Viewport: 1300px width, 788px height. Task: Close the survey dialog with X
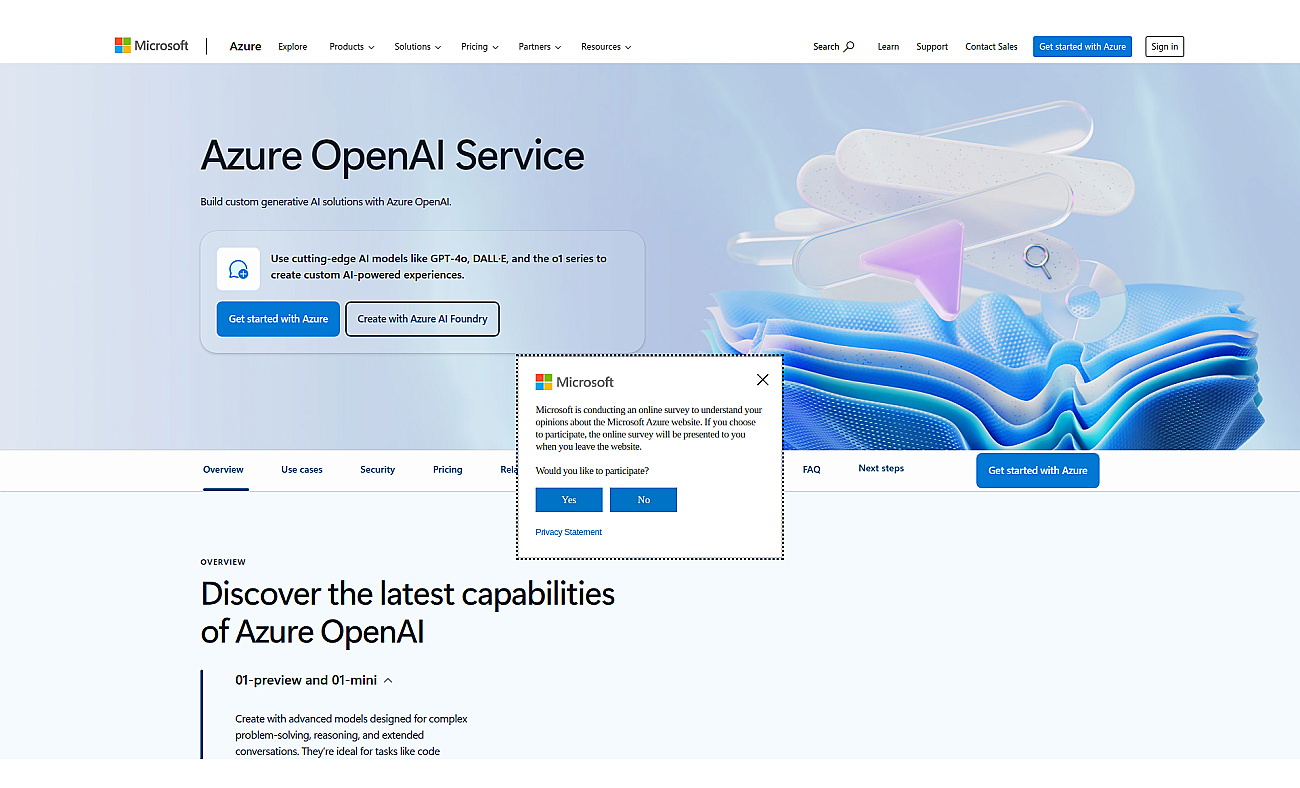763,380
